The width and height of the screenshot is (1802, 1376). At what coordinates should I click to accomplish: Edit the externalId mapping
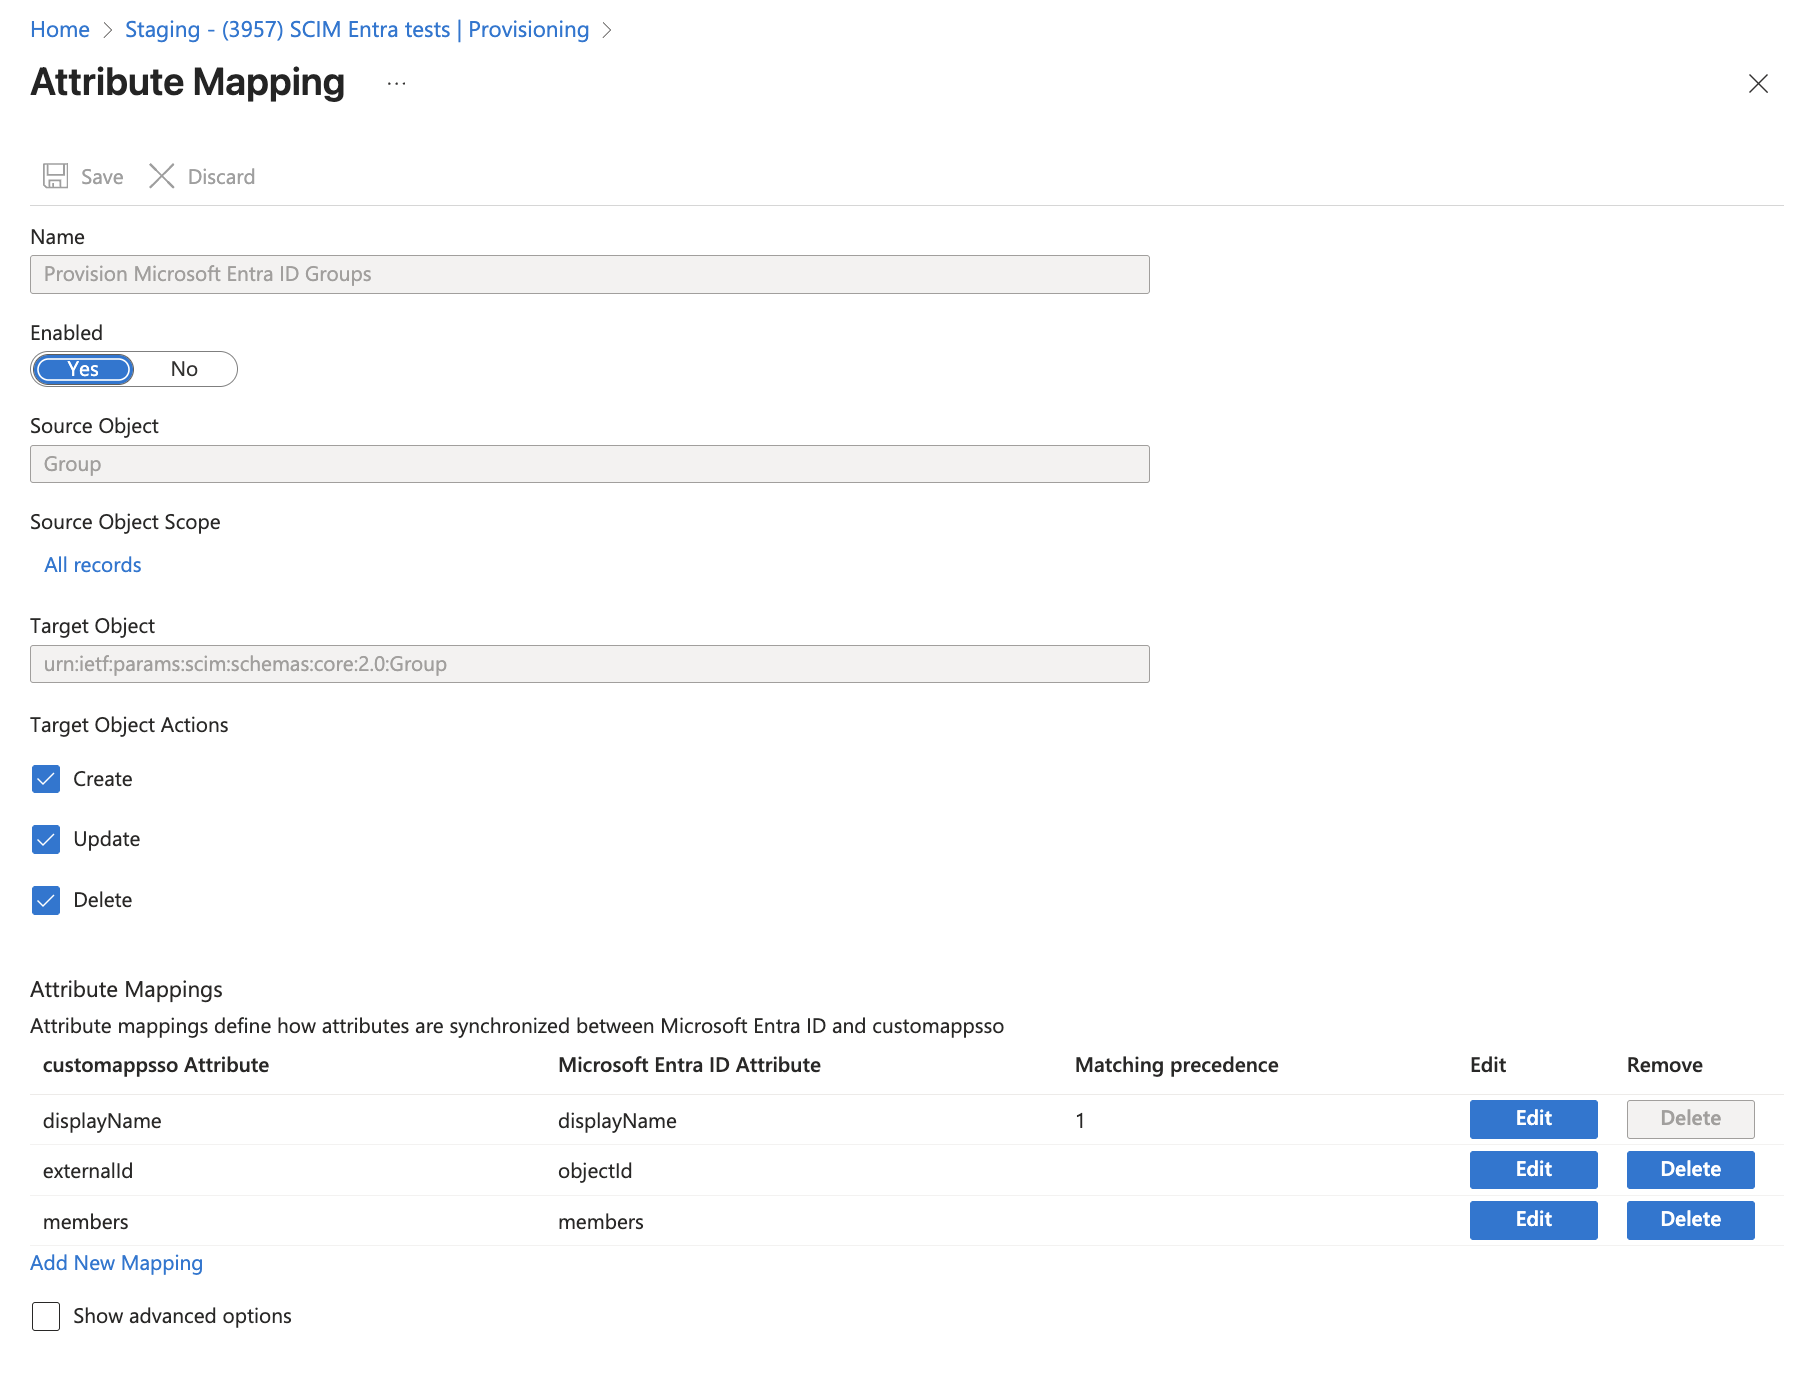(1533, 1169)
